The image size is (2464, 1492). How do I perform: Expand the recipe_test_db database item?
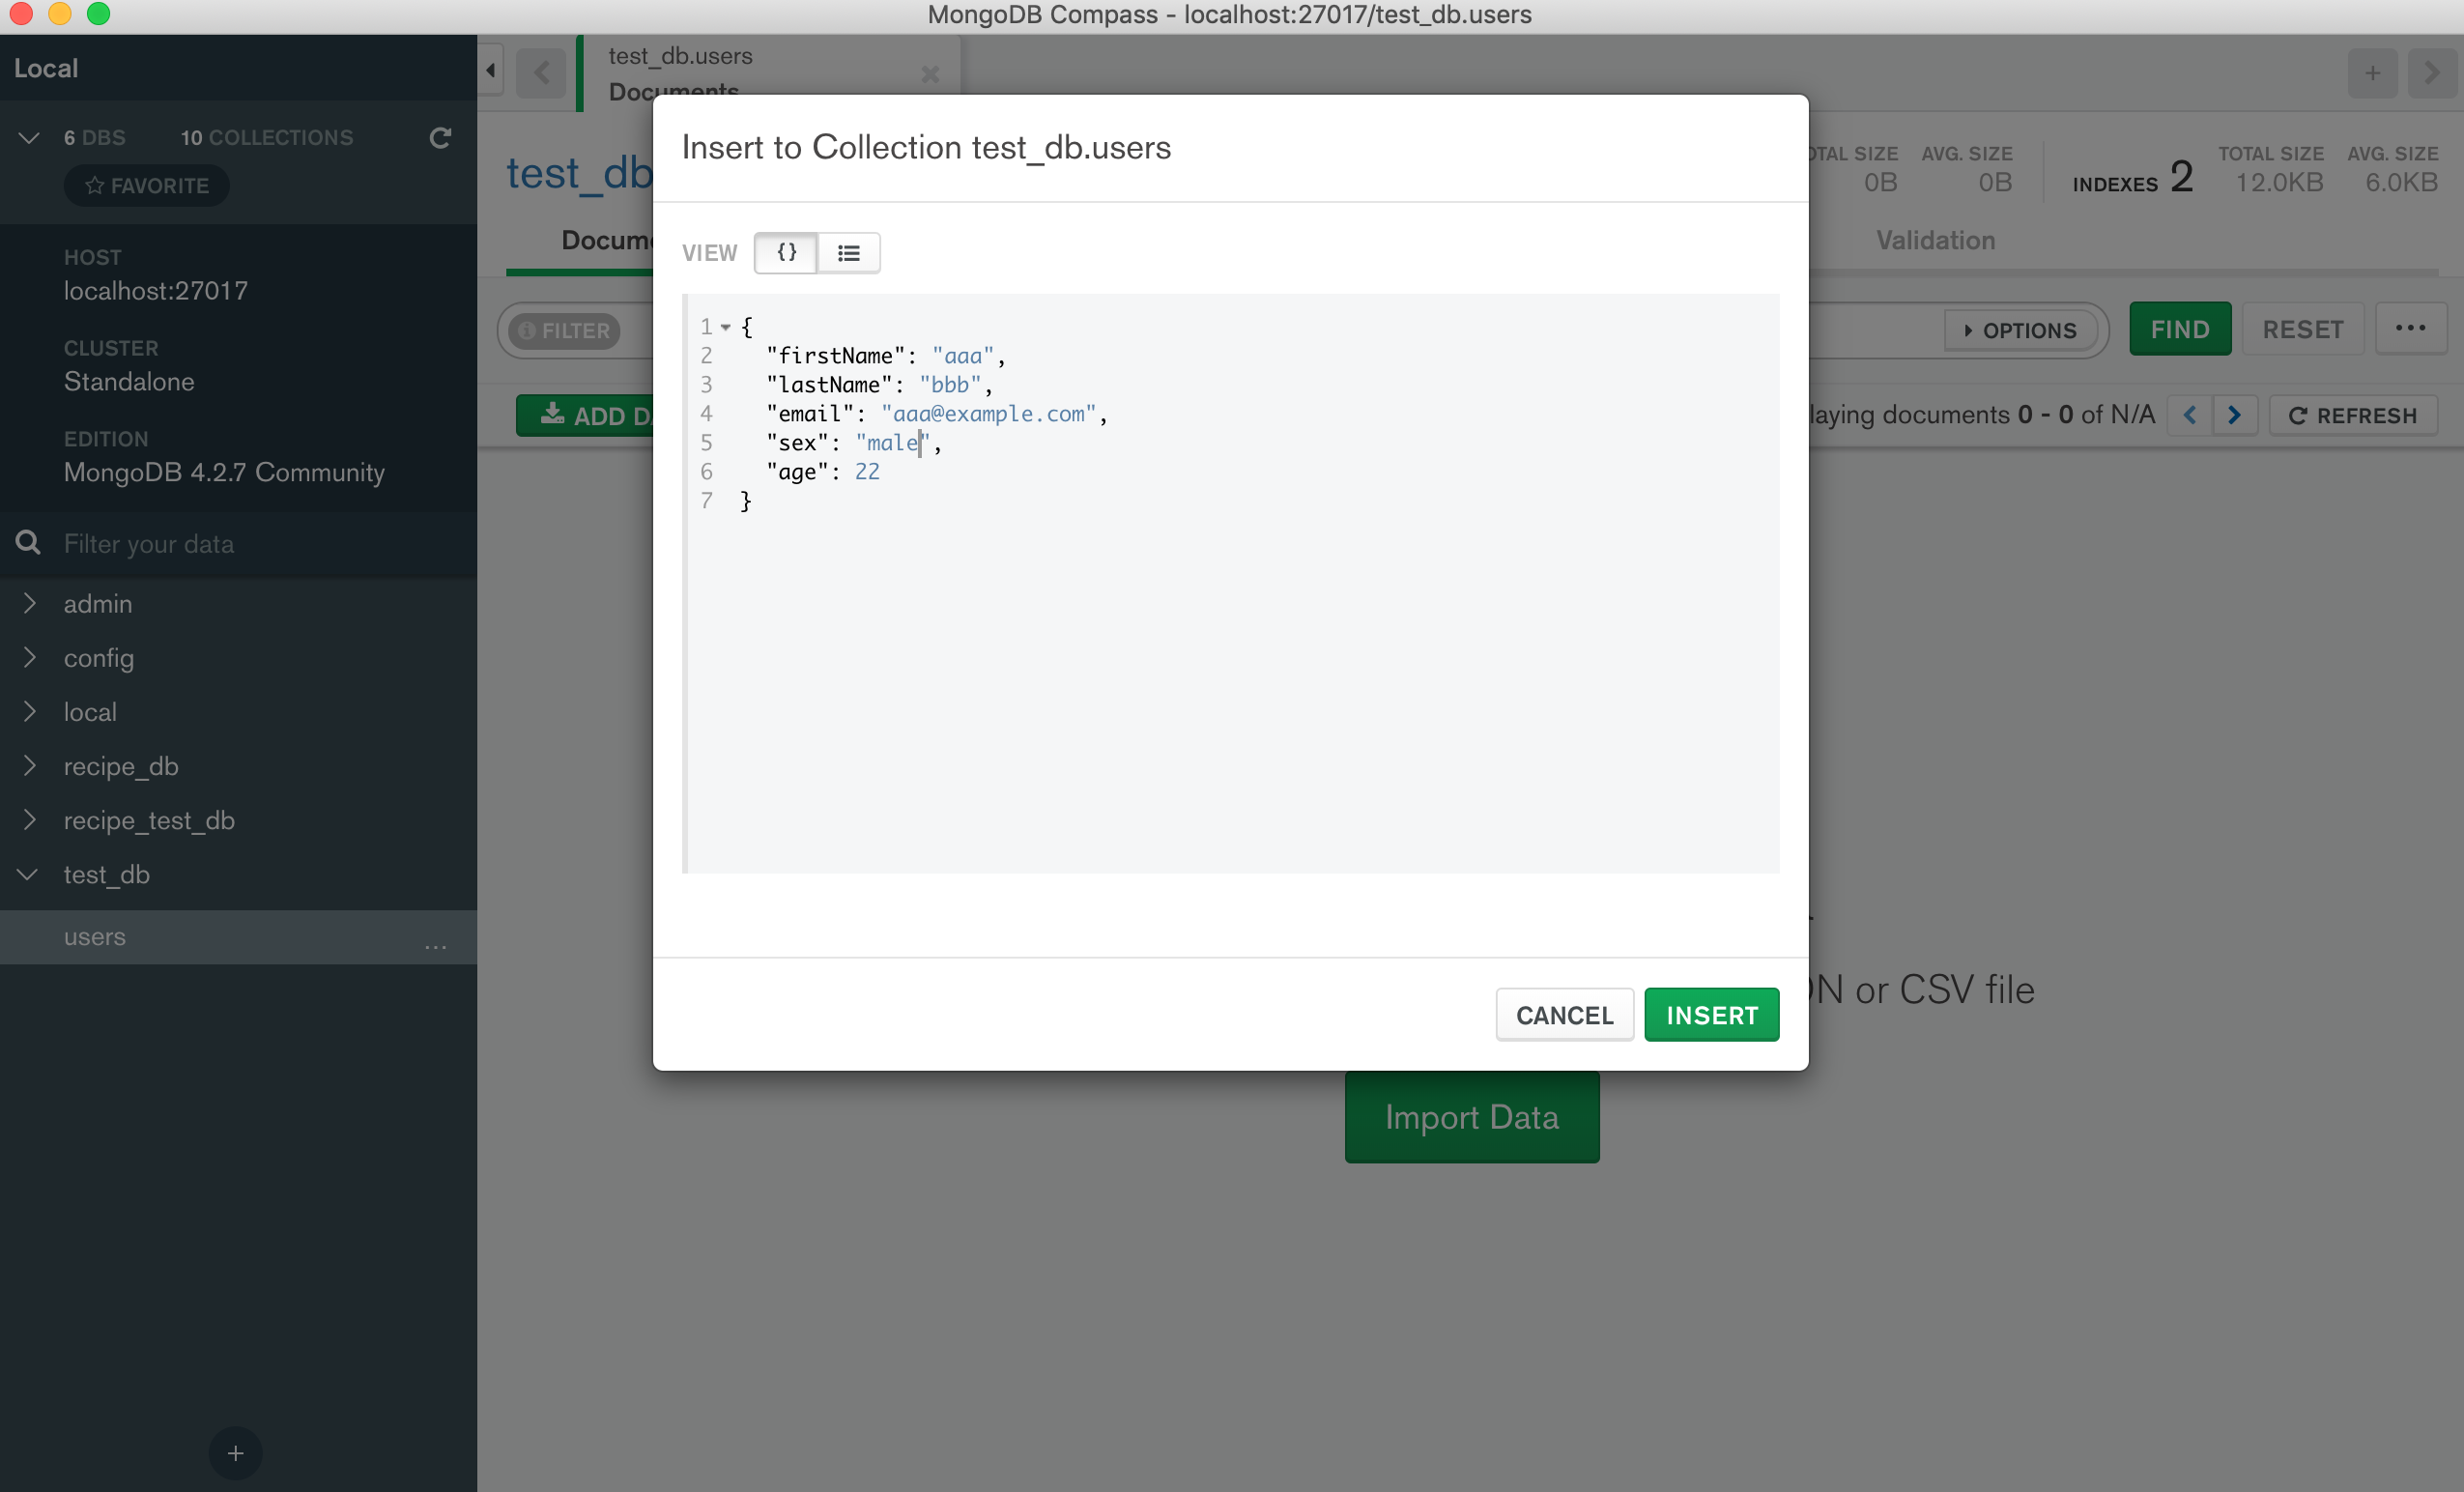[x=28, y=819]
